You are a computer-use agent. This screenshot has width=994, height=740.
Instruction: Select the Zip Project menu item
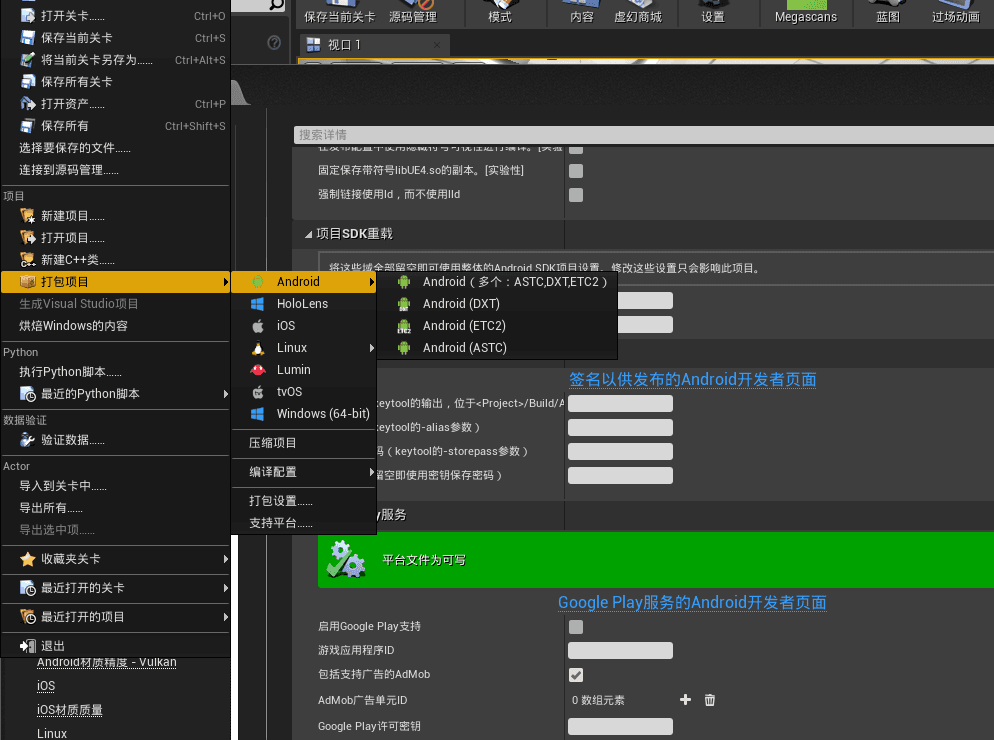point(304,443)
